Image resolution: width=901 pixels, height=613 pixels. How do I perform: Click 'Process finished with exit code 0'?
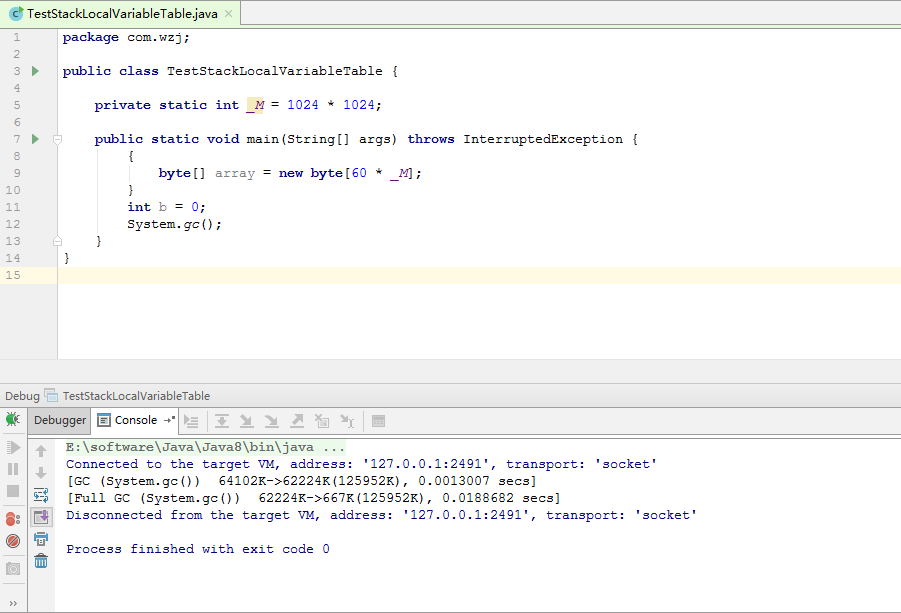[x=198, y=549]
